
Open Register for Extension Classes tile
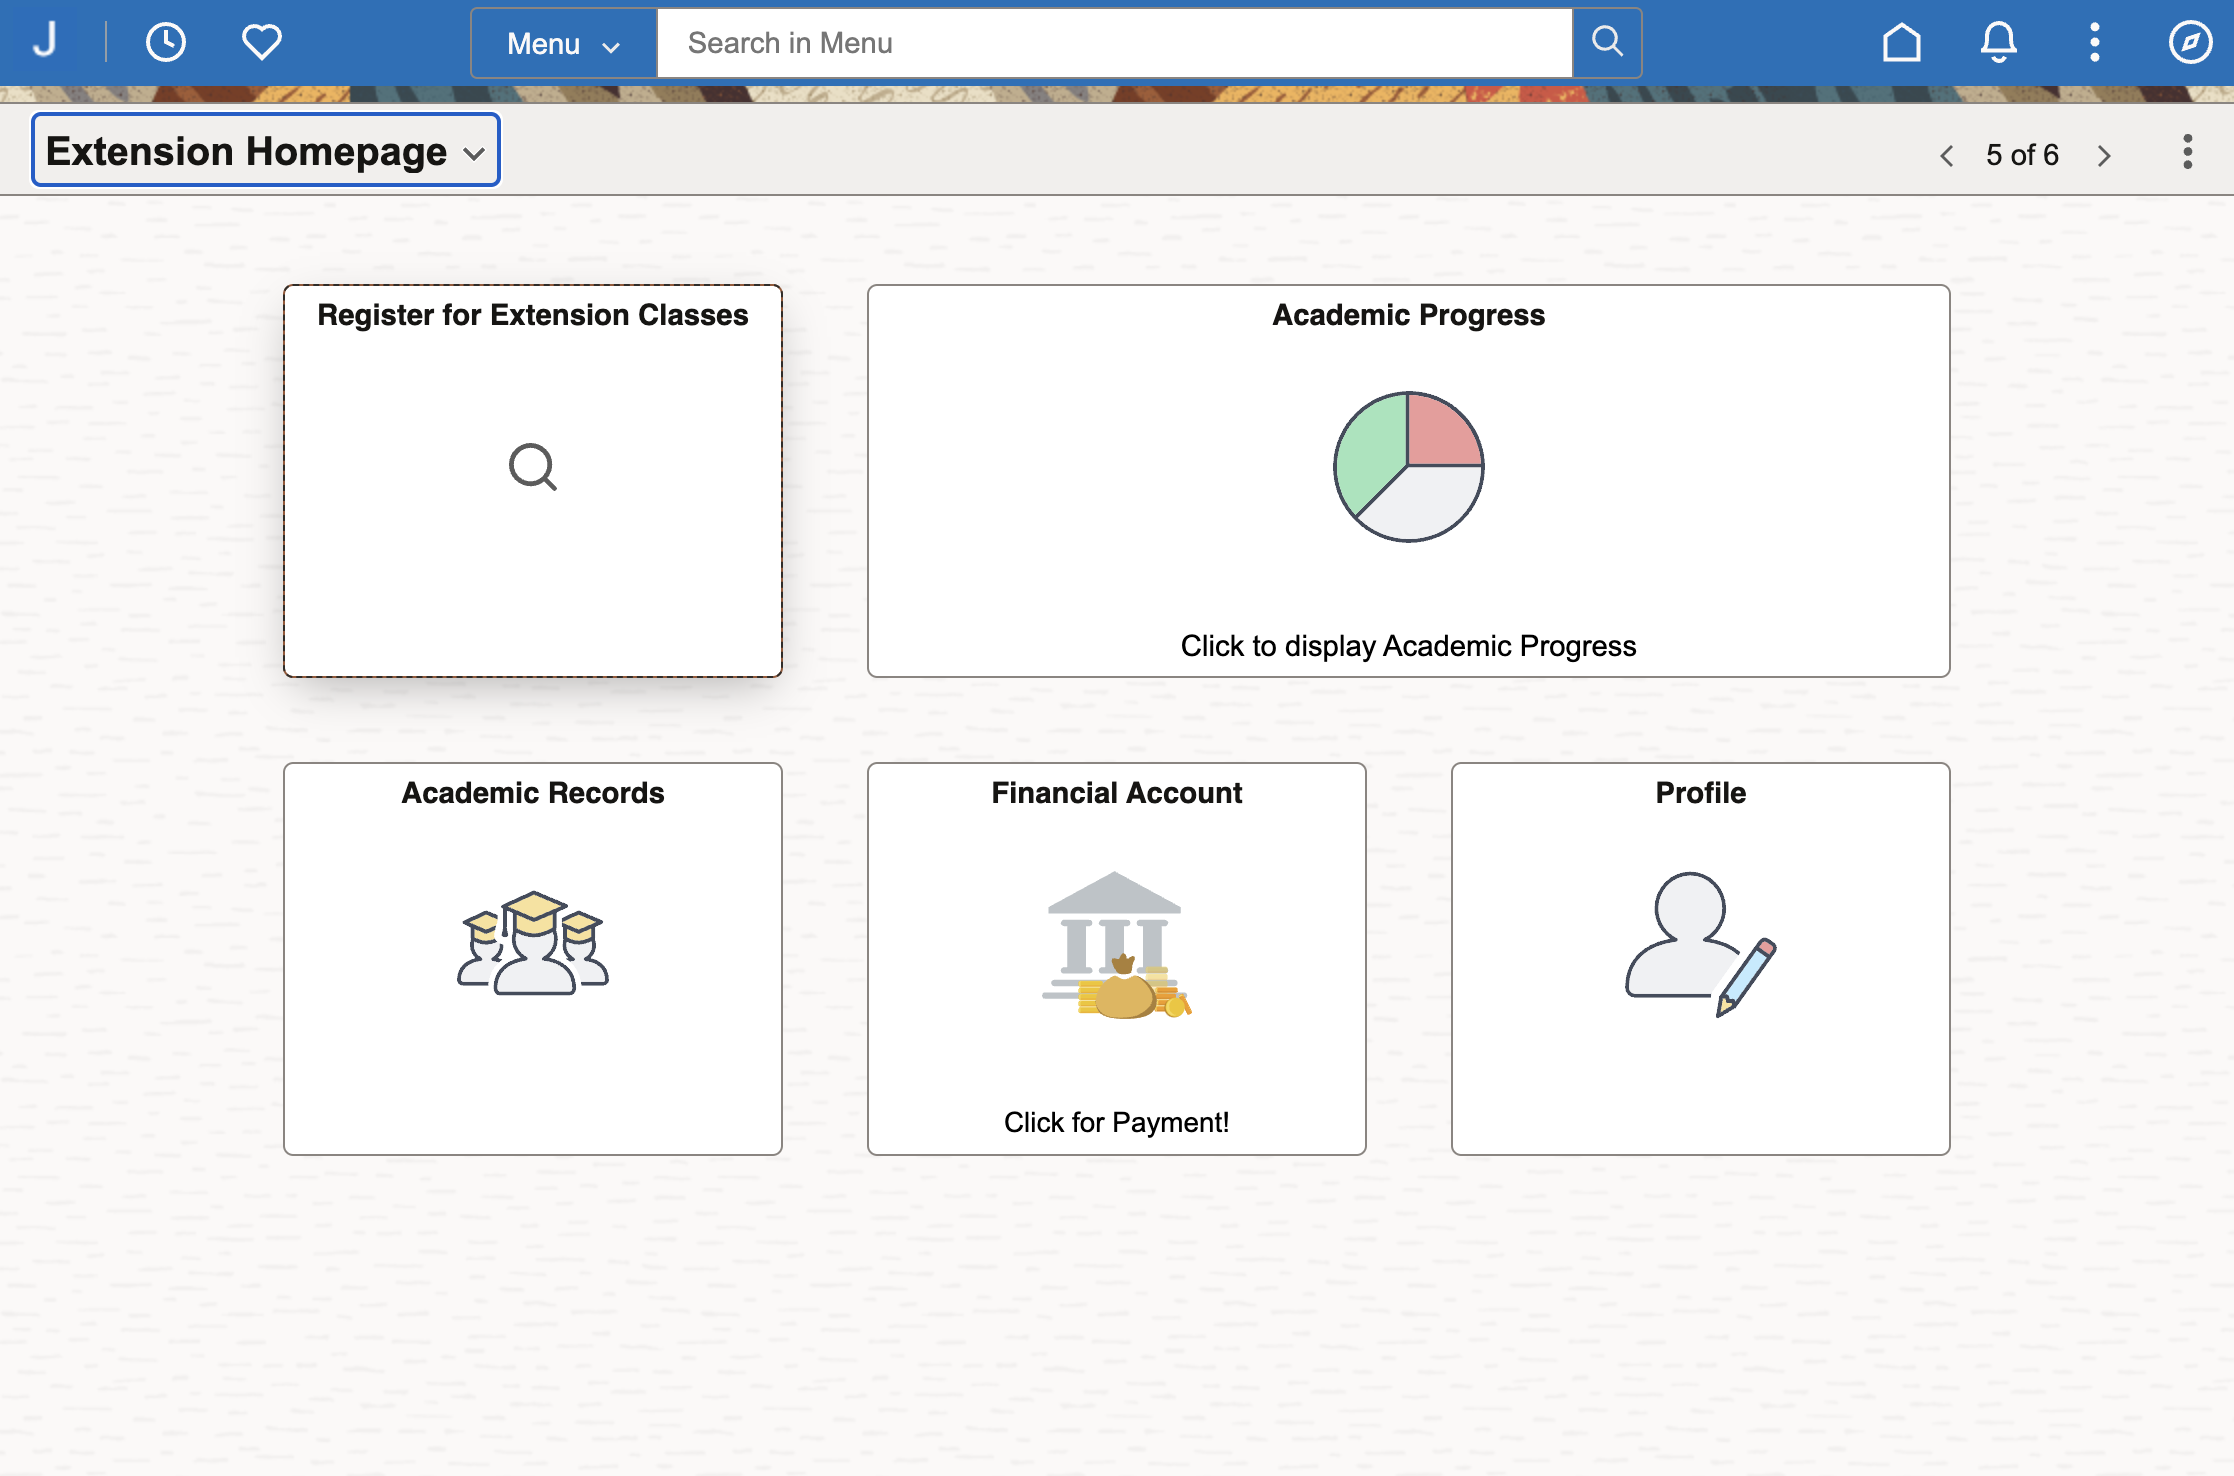[533, 481]
